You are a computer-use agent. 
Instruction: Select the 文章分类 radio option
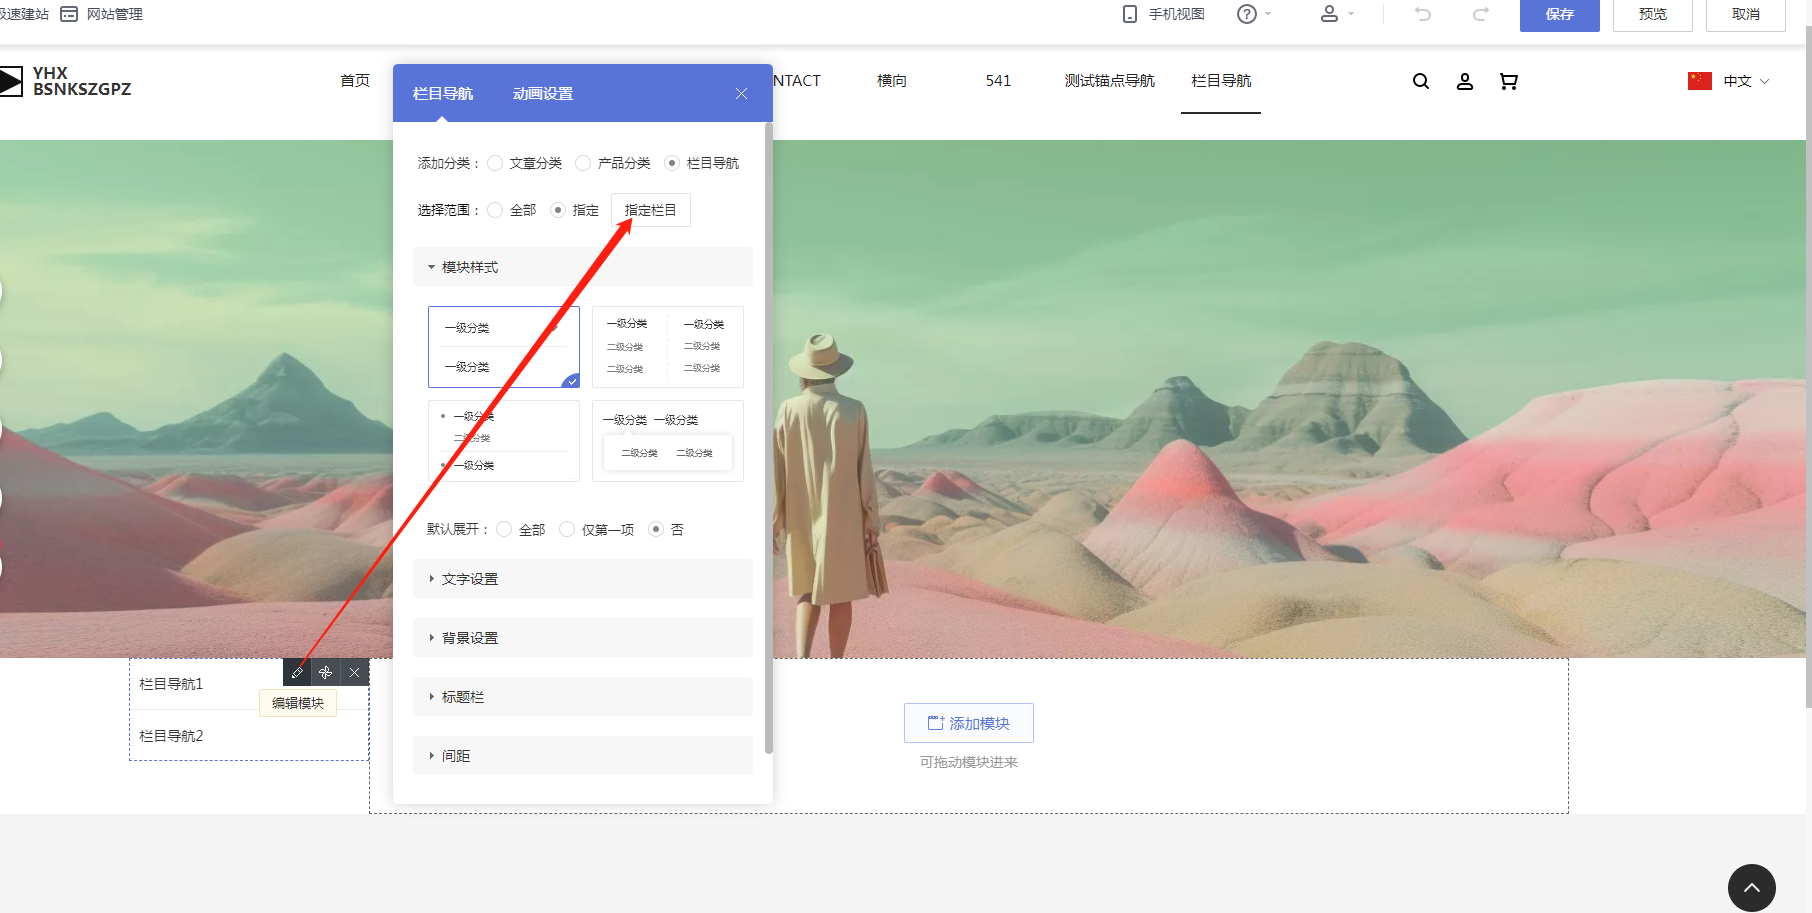tap(496, 163)
